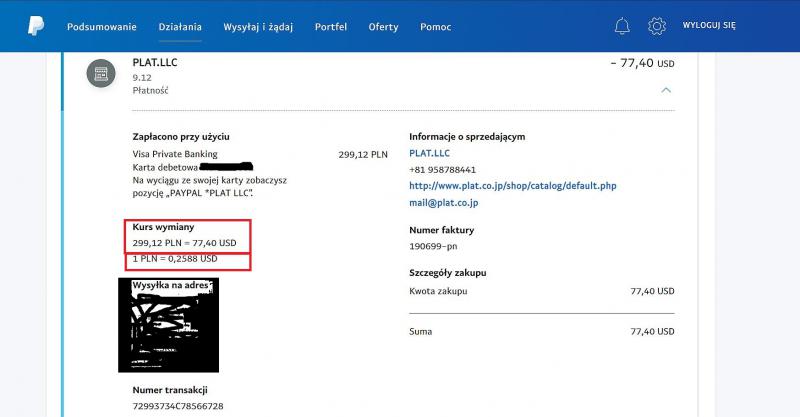
Task: Click invoice number 190699-pn
Action: point(436,246)
